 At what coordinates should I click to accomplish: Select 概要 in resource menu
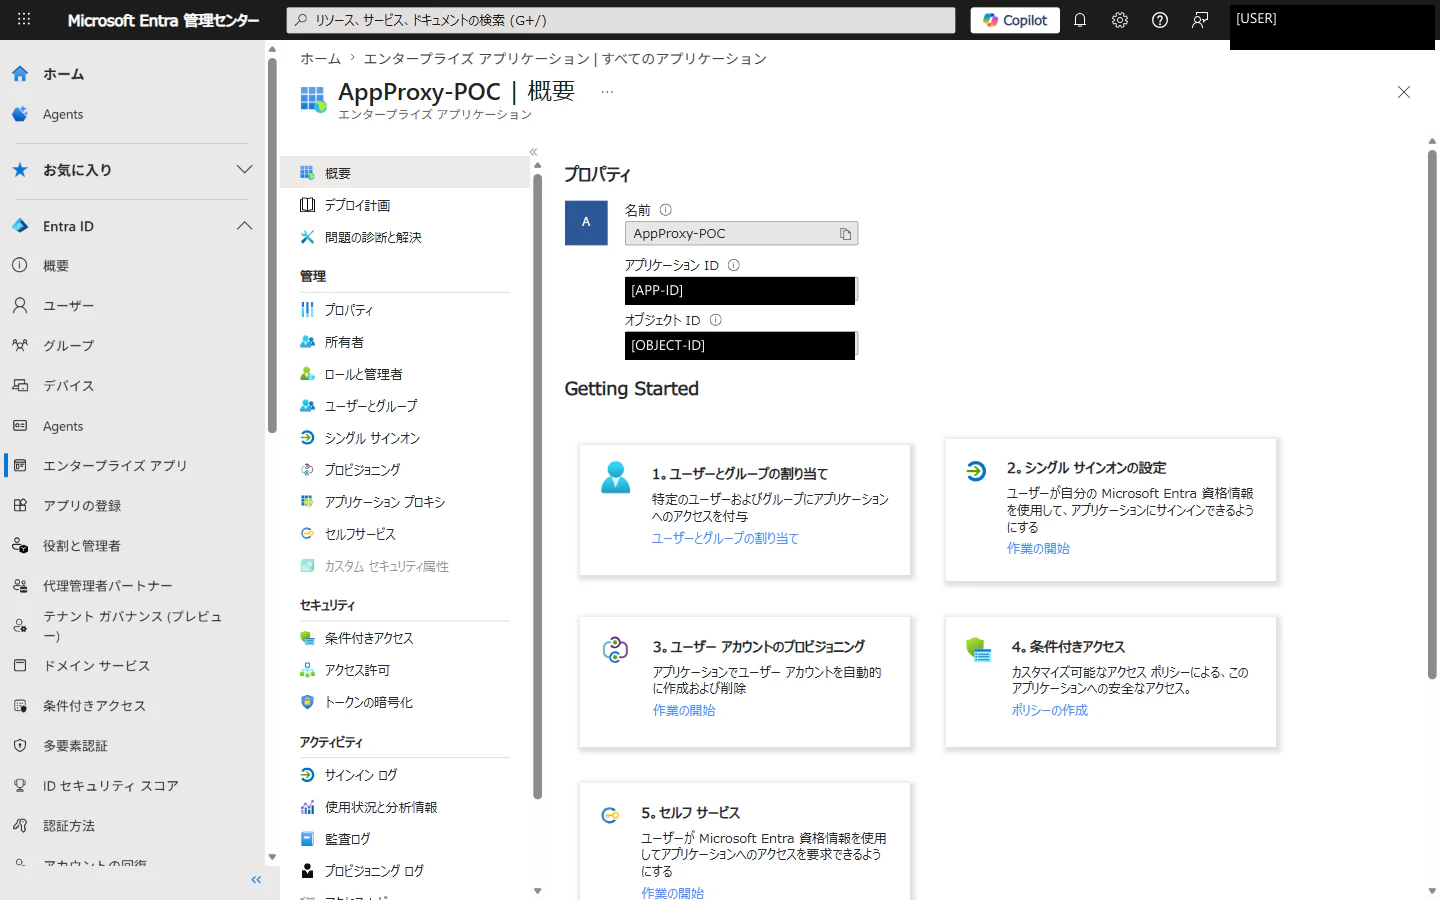coord(405,173)
